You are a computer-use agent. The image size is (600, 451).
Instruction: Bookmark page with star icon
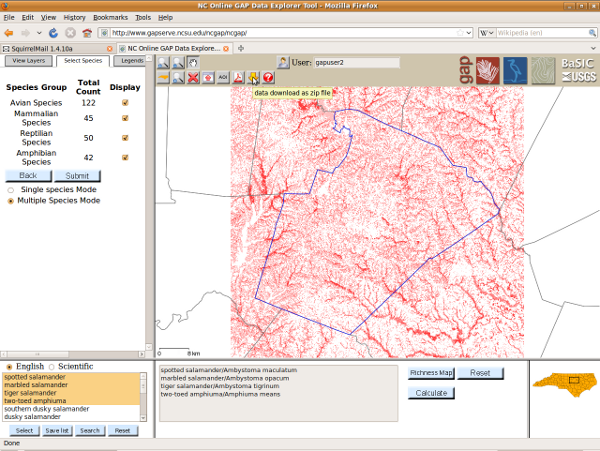coord(460,33)
